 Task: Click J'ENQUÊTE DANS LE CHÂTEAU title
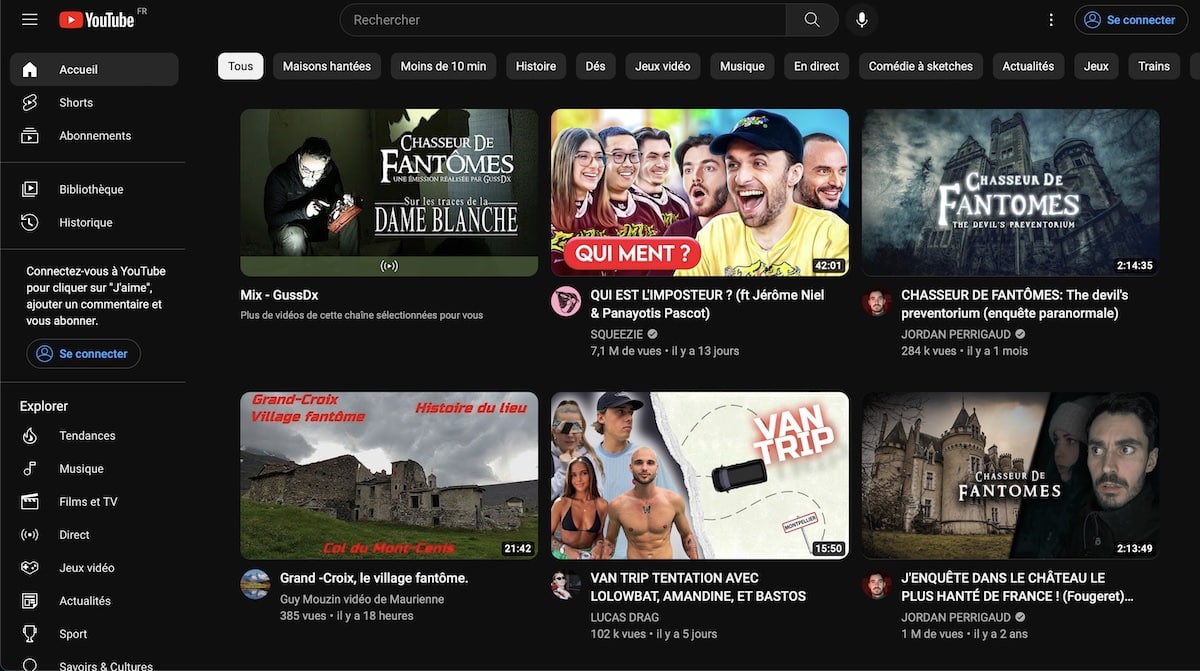click(1017, 587)
